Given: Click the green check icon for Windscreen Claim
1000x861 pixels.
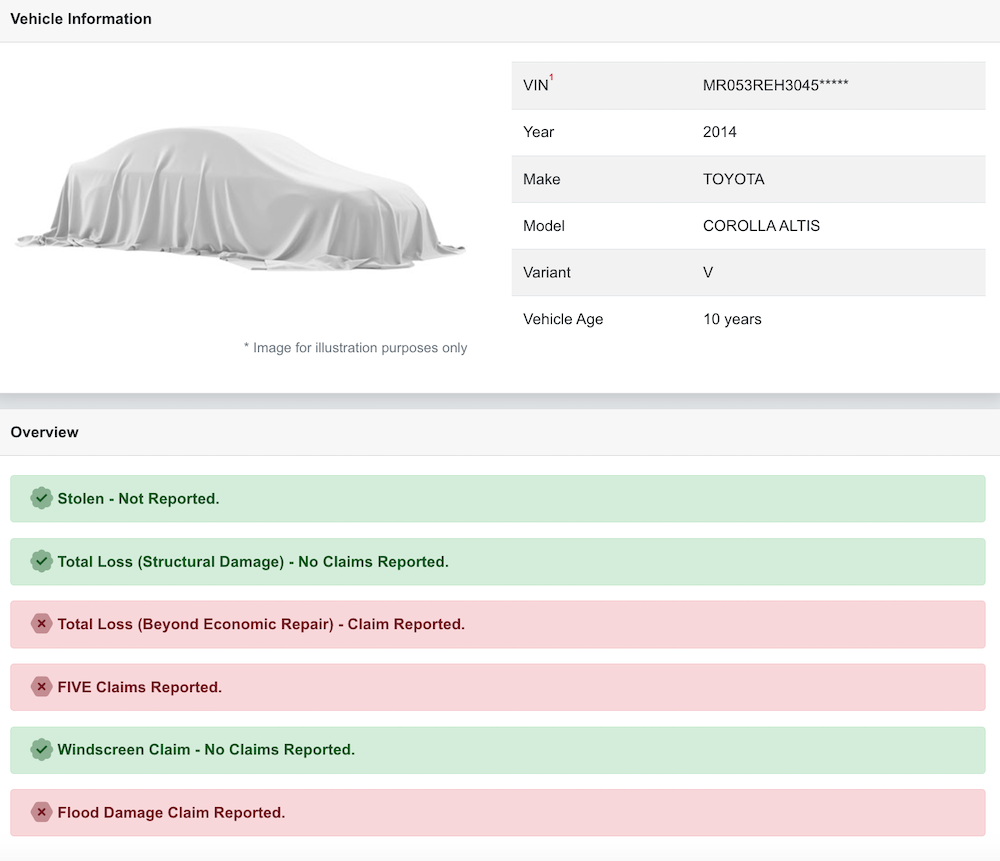Looking at the screenshot, I should point(41,749).
